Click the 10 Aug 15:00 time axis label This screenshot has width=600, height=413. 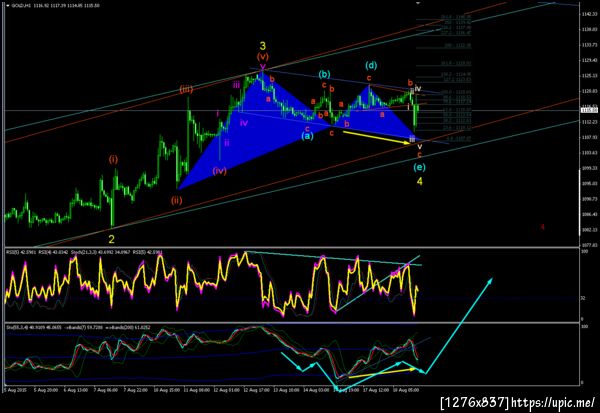(x=167, y=390)
